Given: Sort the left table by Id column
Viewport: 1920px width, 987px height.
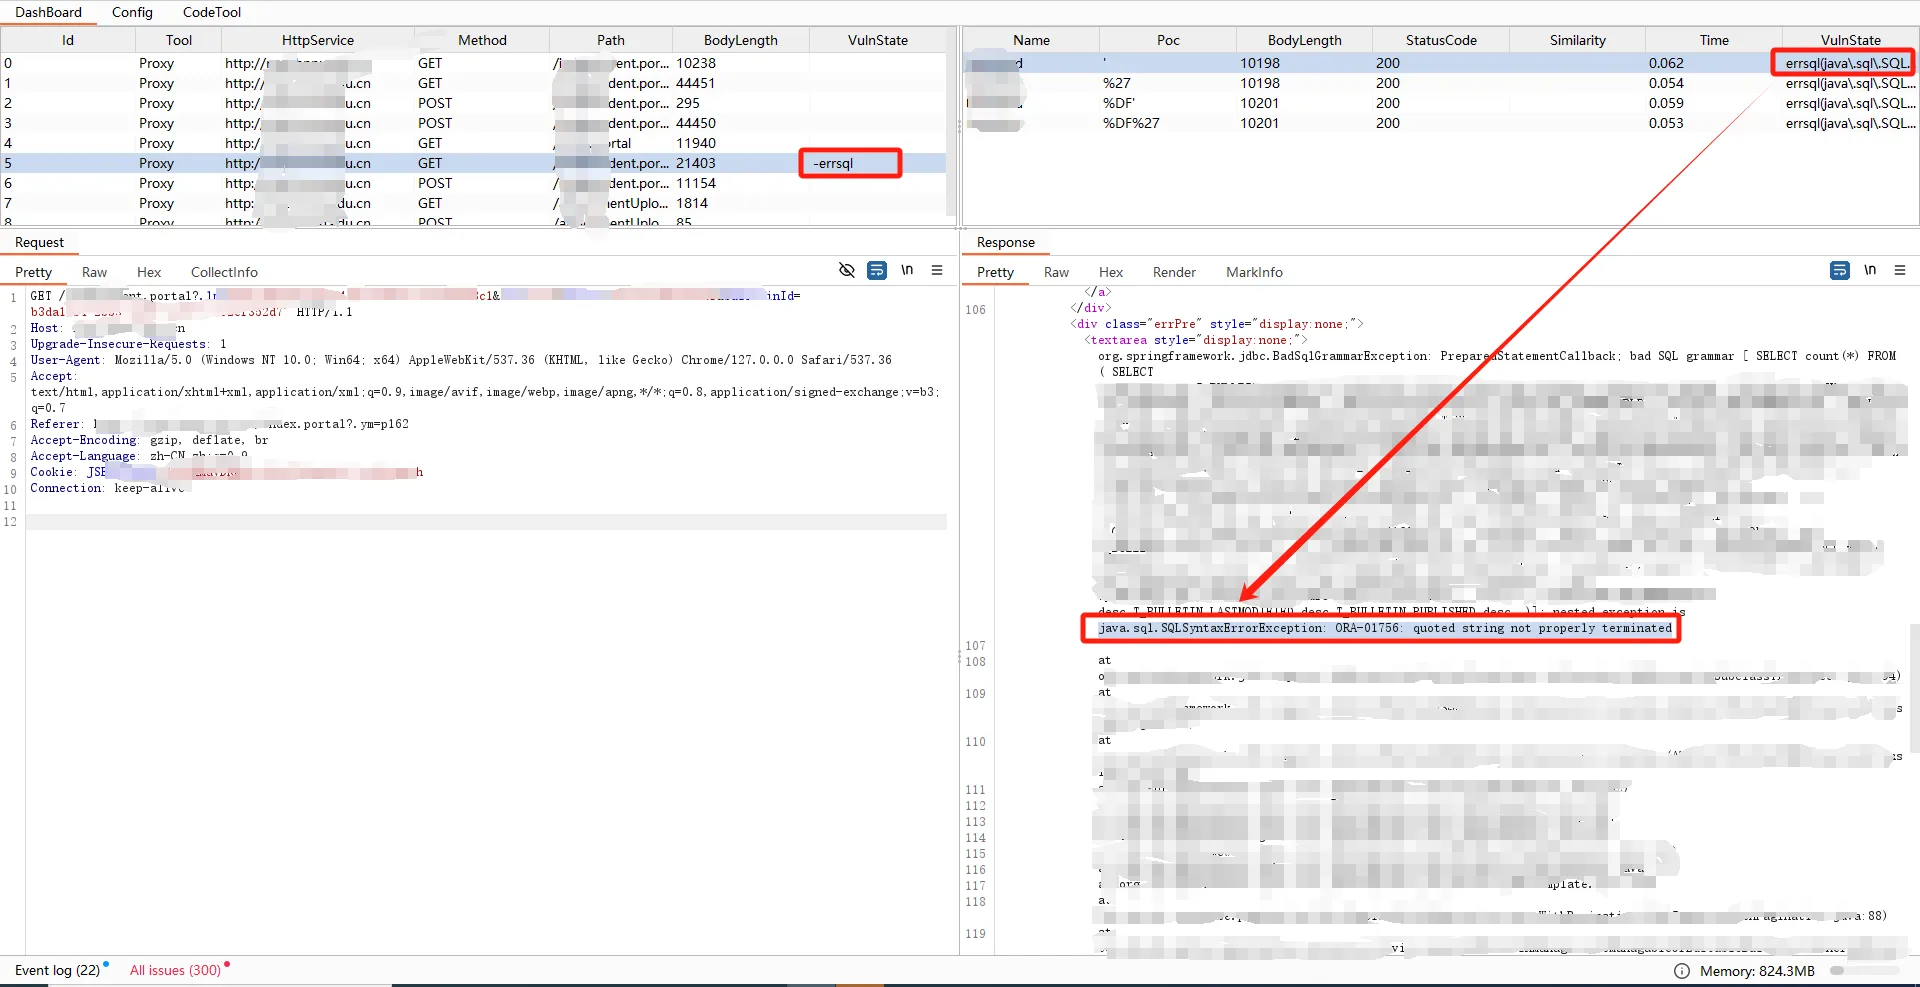Looking at the screenshot, I should point(68,40).
